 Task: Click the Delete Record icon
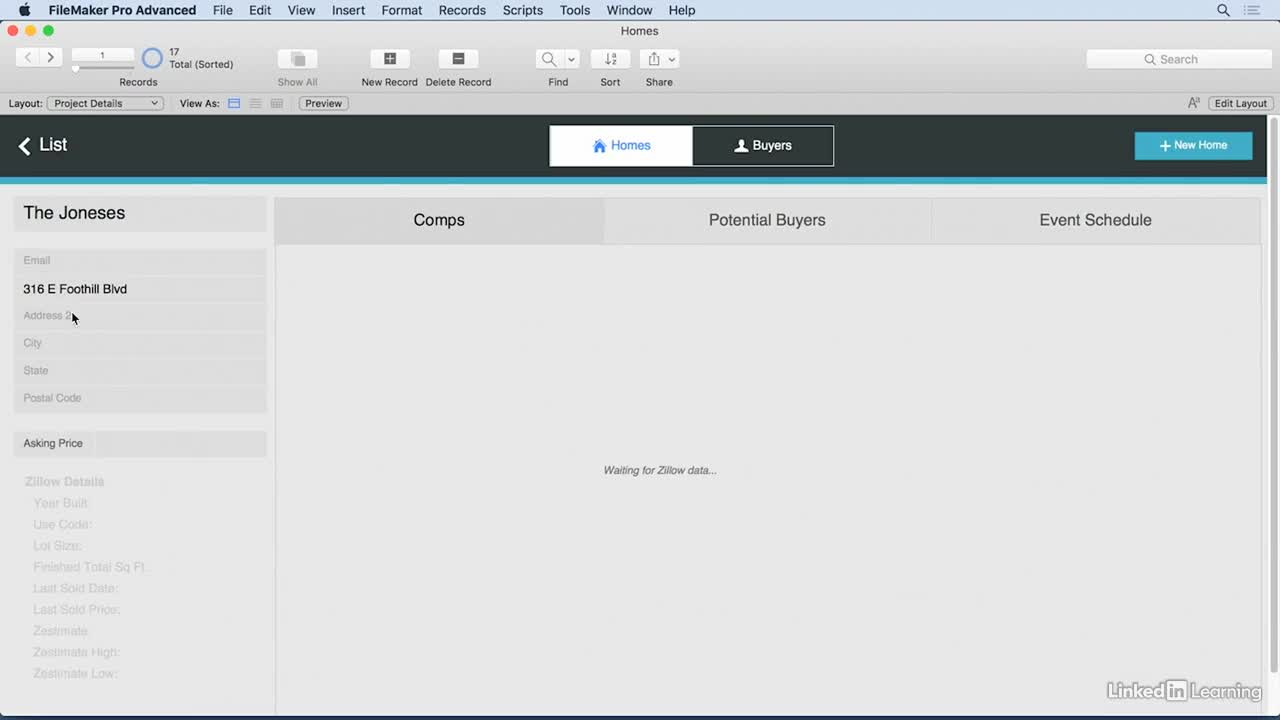pos(458,59)
